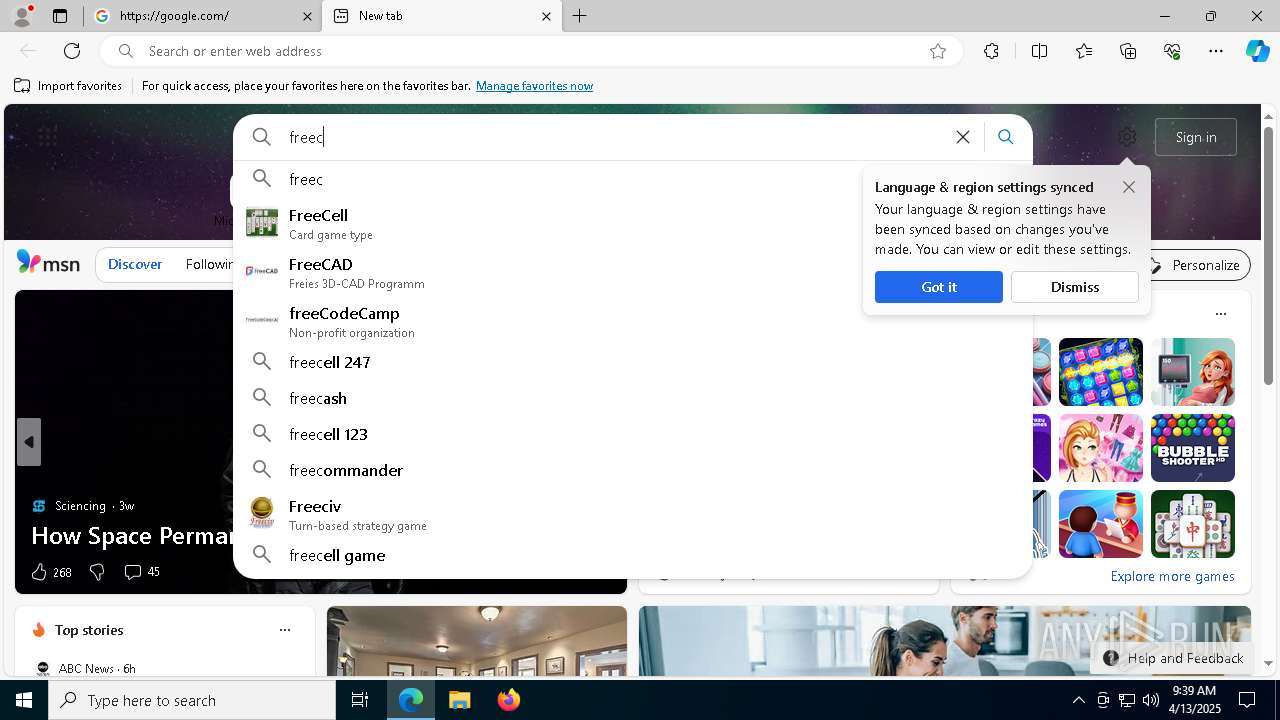Switch to the Discover tab

pos(135,264)
